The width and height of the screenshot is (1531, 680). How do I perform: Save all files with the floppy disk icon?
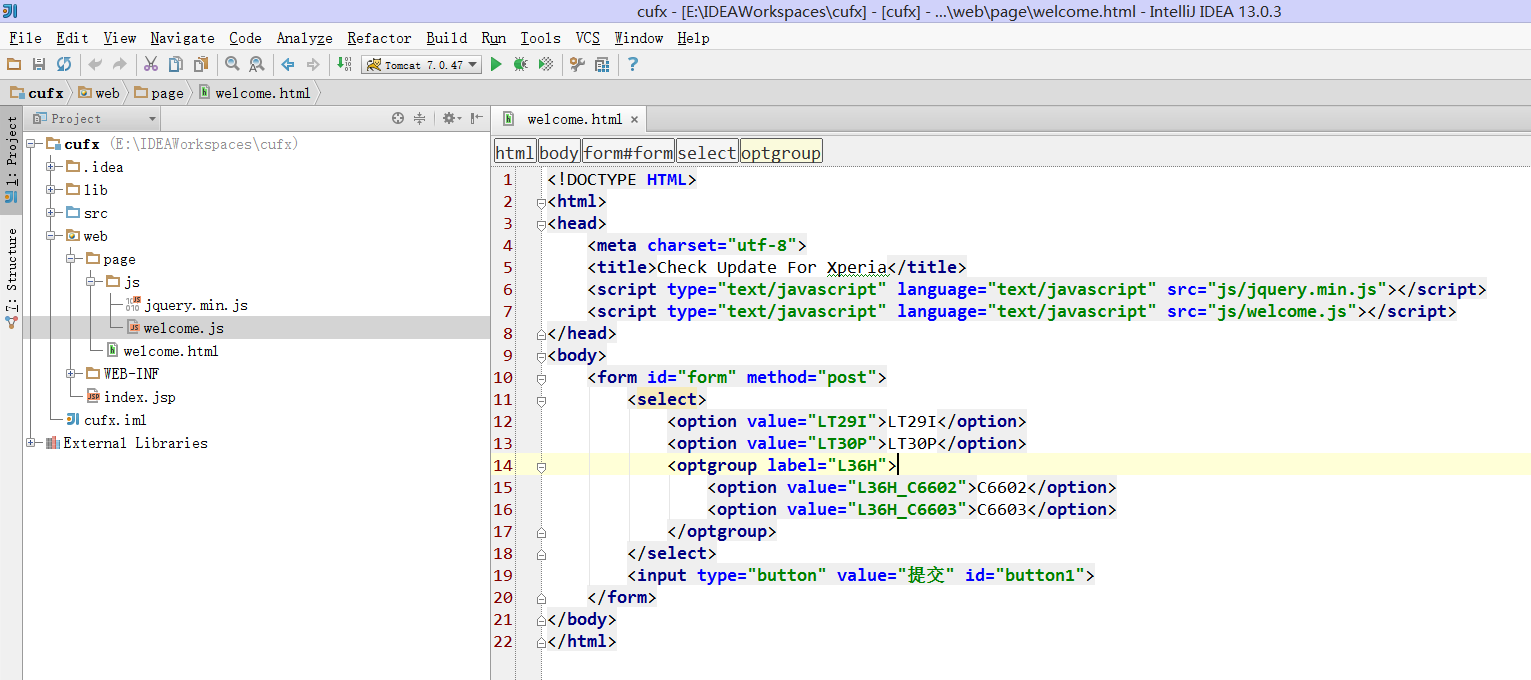[39, 64]
